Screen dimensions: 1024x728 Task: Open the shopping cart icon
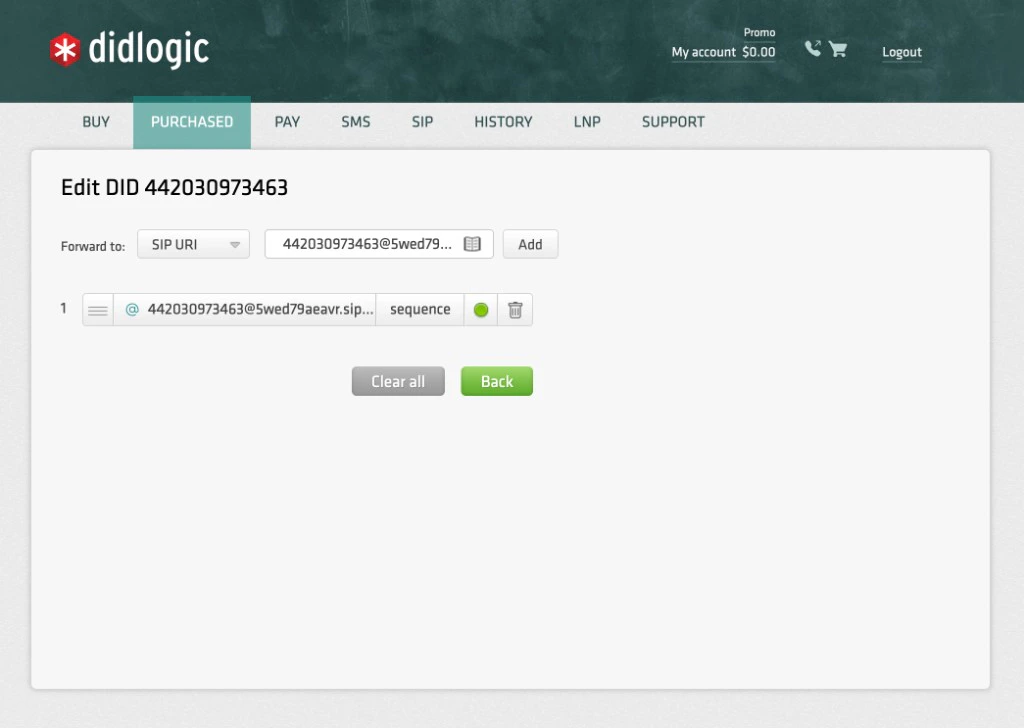coord(840,48)
